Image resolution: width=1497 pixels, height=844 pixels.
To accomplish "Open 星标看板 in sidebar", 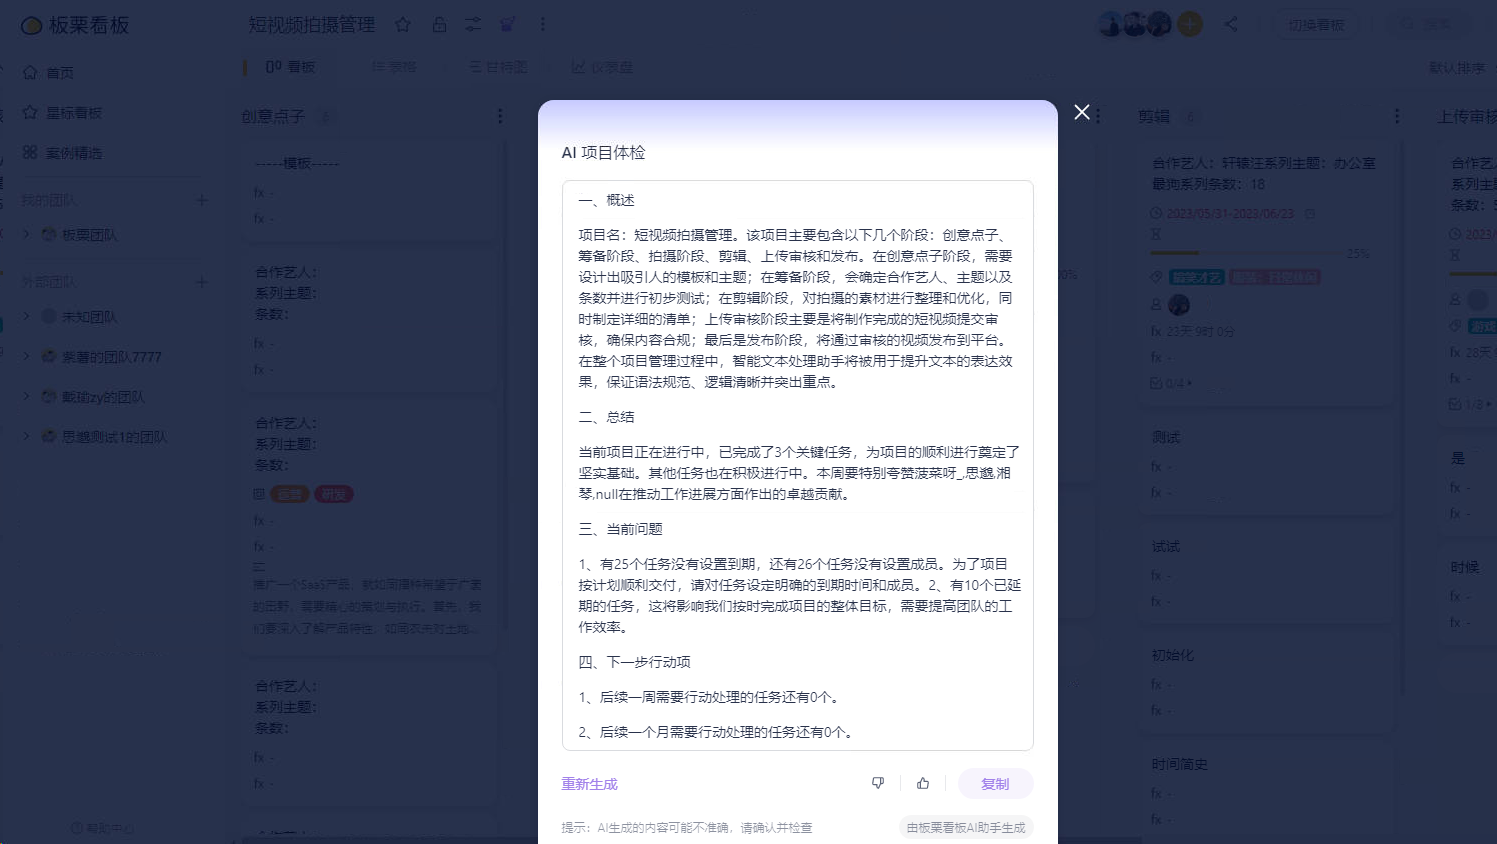I will point(62,113).
